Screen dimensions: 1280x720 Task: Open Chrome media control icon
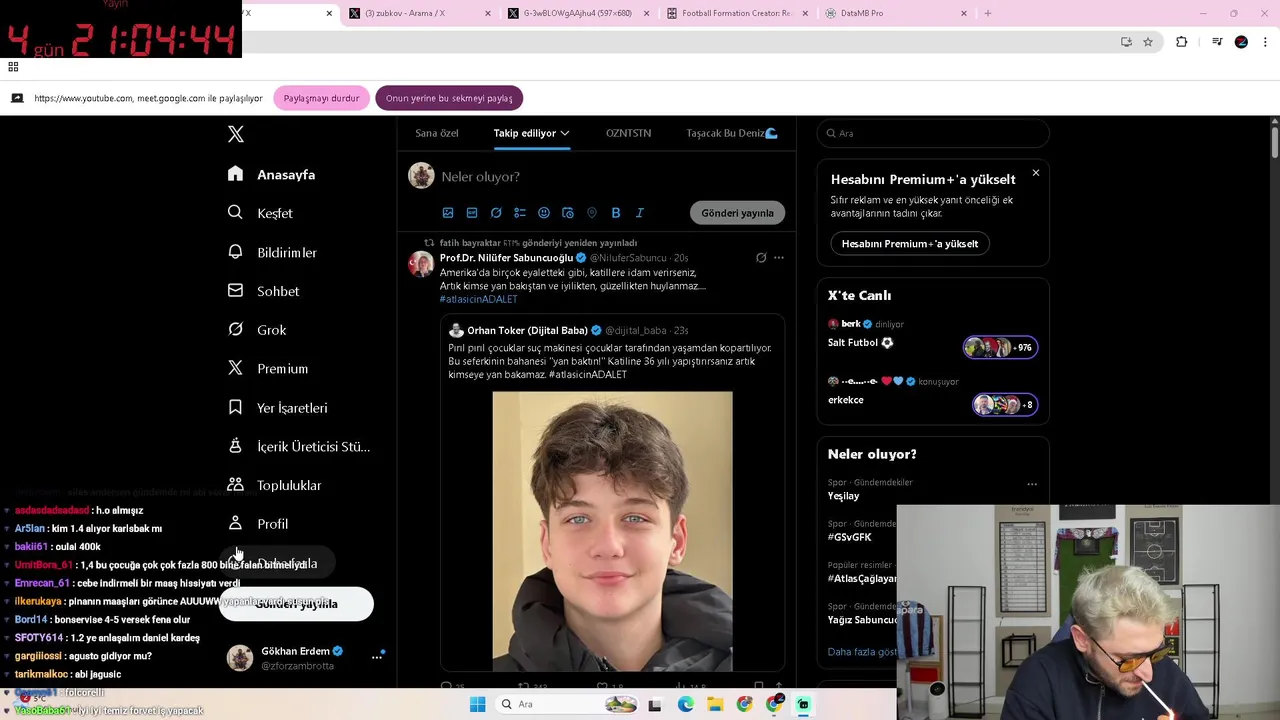click(x=1217, y=42)
